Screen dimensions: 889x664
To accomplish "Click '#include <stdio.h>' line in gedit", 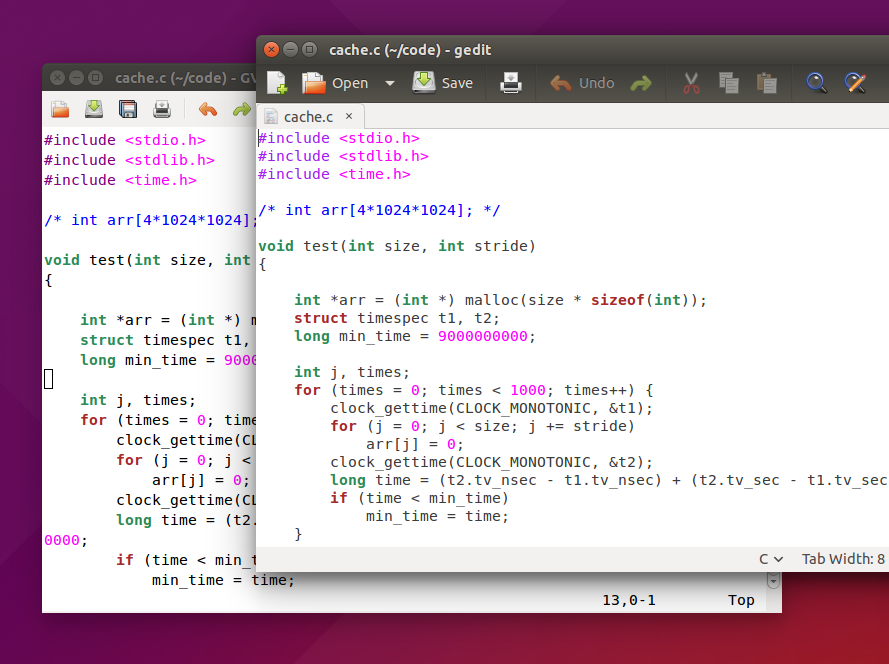I will pyautogui.click(x=339, y=138).
